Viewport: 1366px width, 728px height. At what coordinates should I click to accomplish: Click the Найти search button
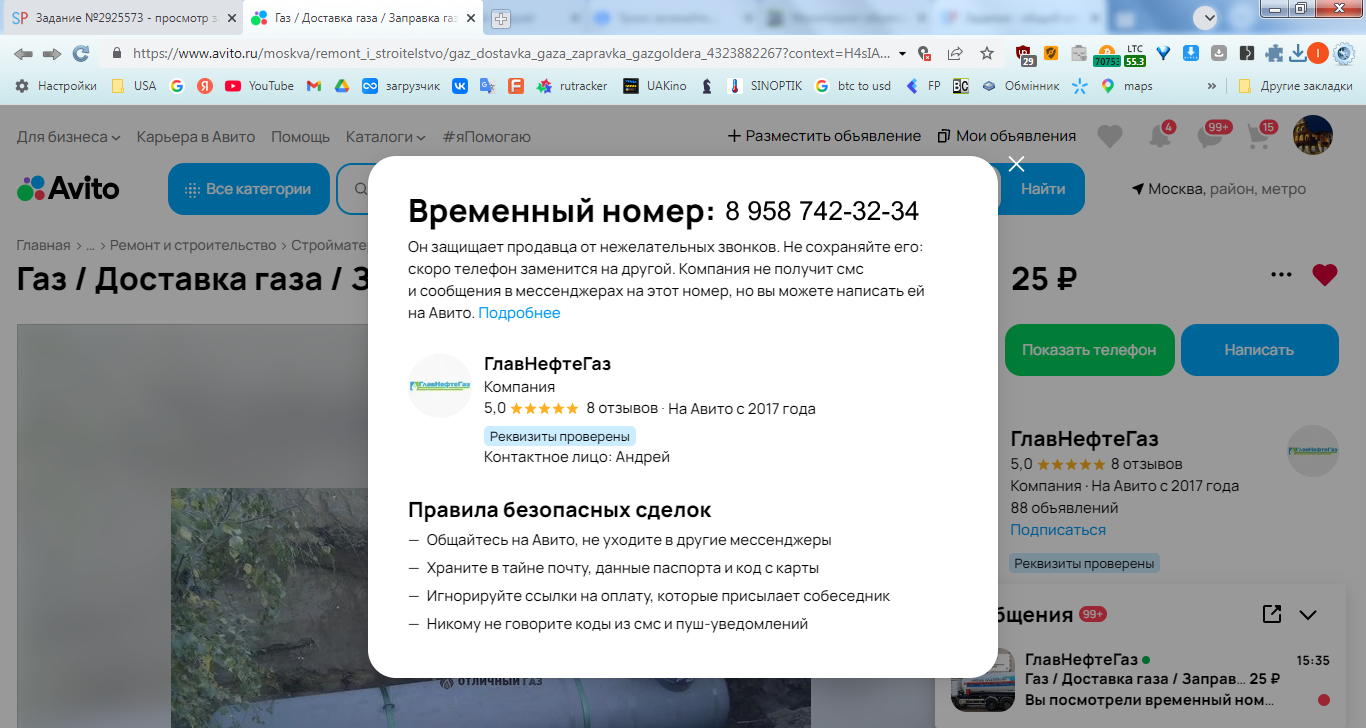[1043, 189]
